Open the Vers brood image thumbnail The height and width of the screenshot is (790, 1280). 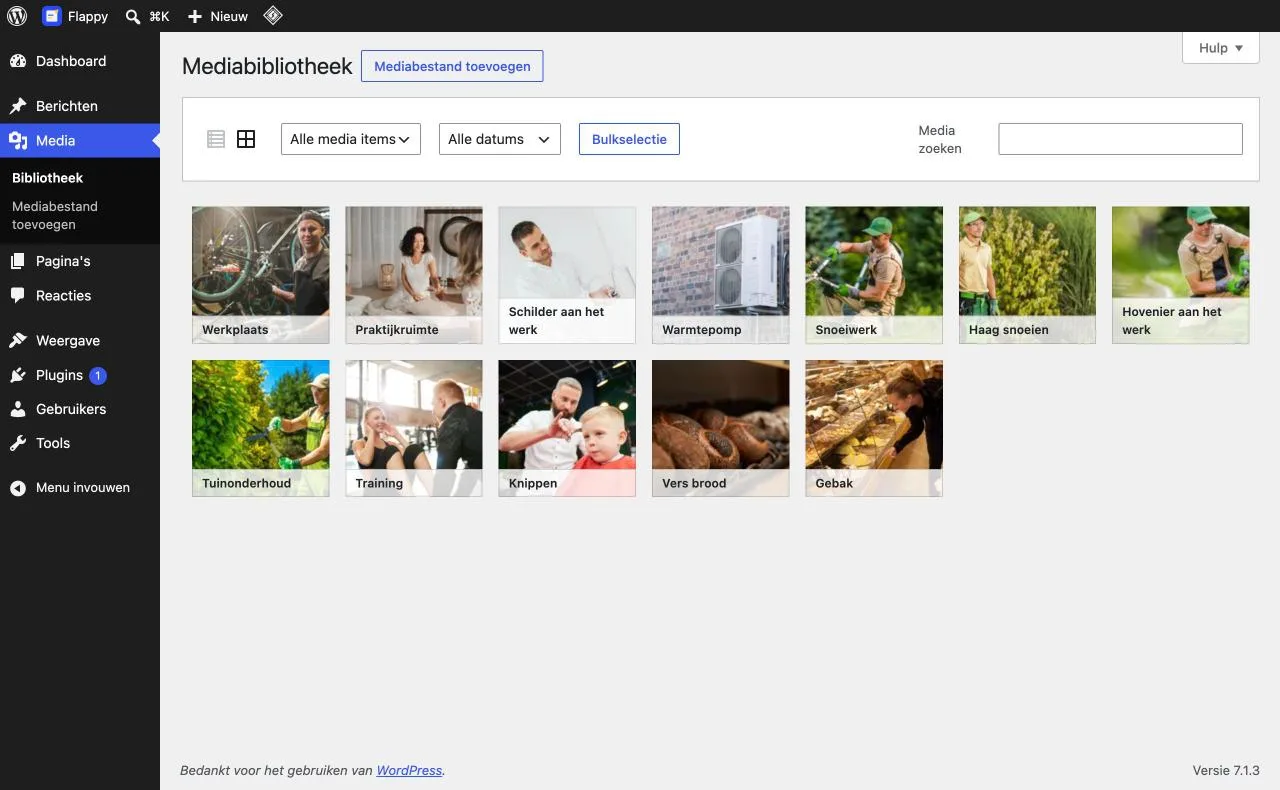720,428
